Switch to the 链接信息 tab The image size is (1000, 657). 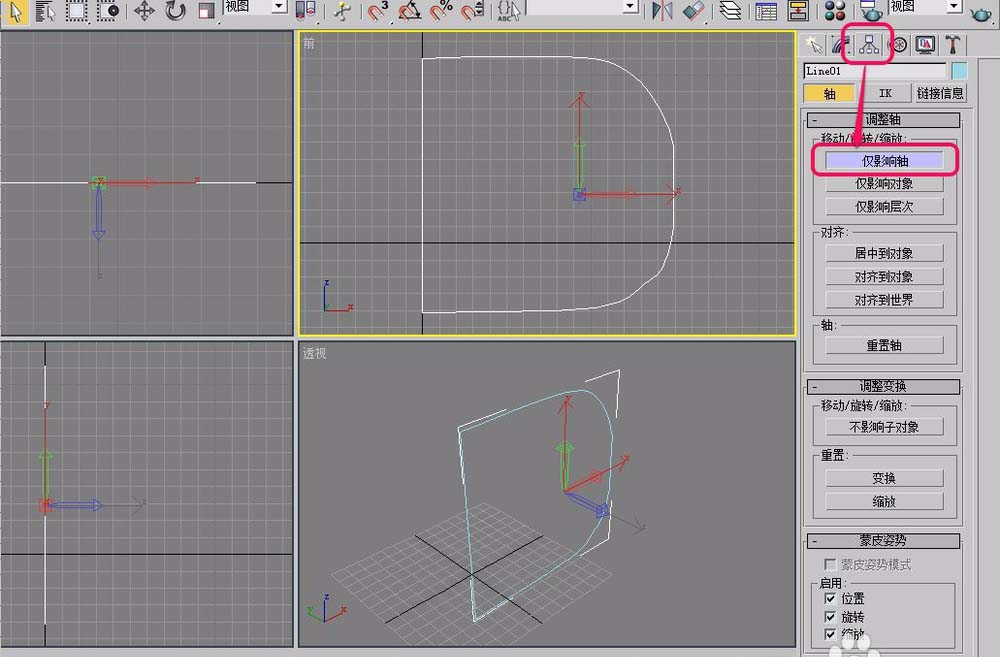(940, 93)
